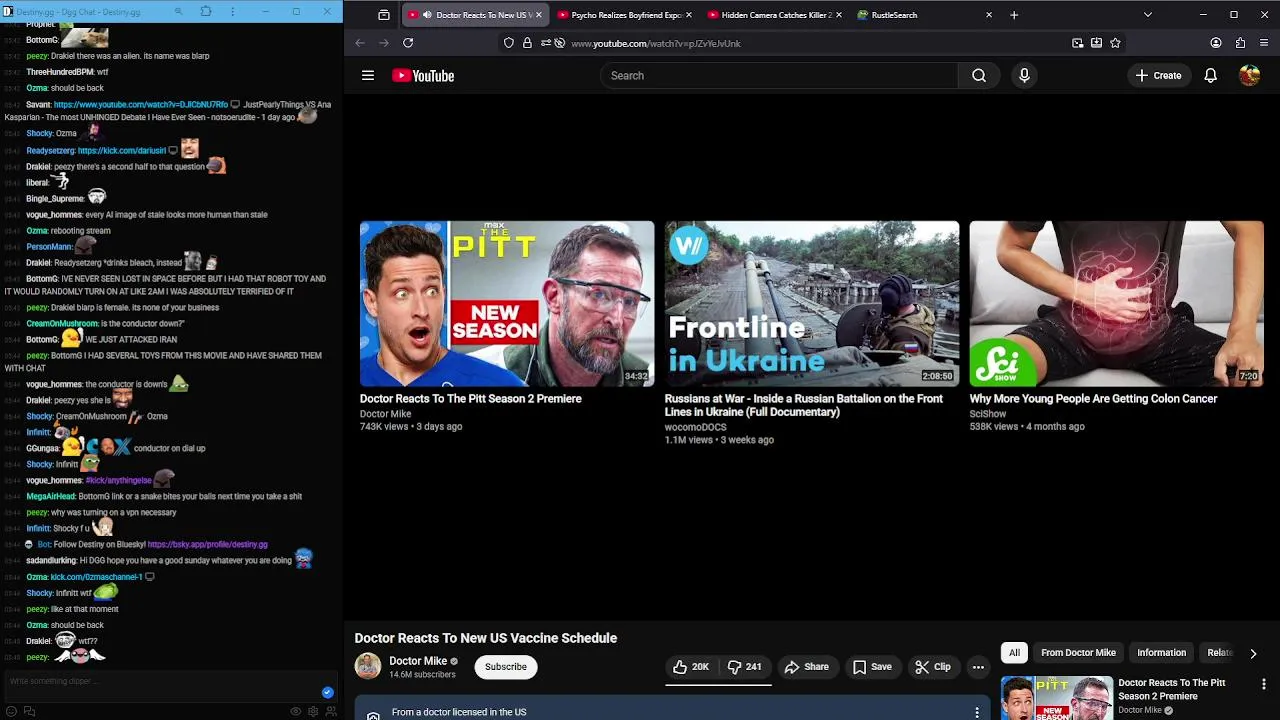This screenshot has width=1280, height=720.
Task: Open the wocomoDOCS channel link
Action: [x=695, y=427]
